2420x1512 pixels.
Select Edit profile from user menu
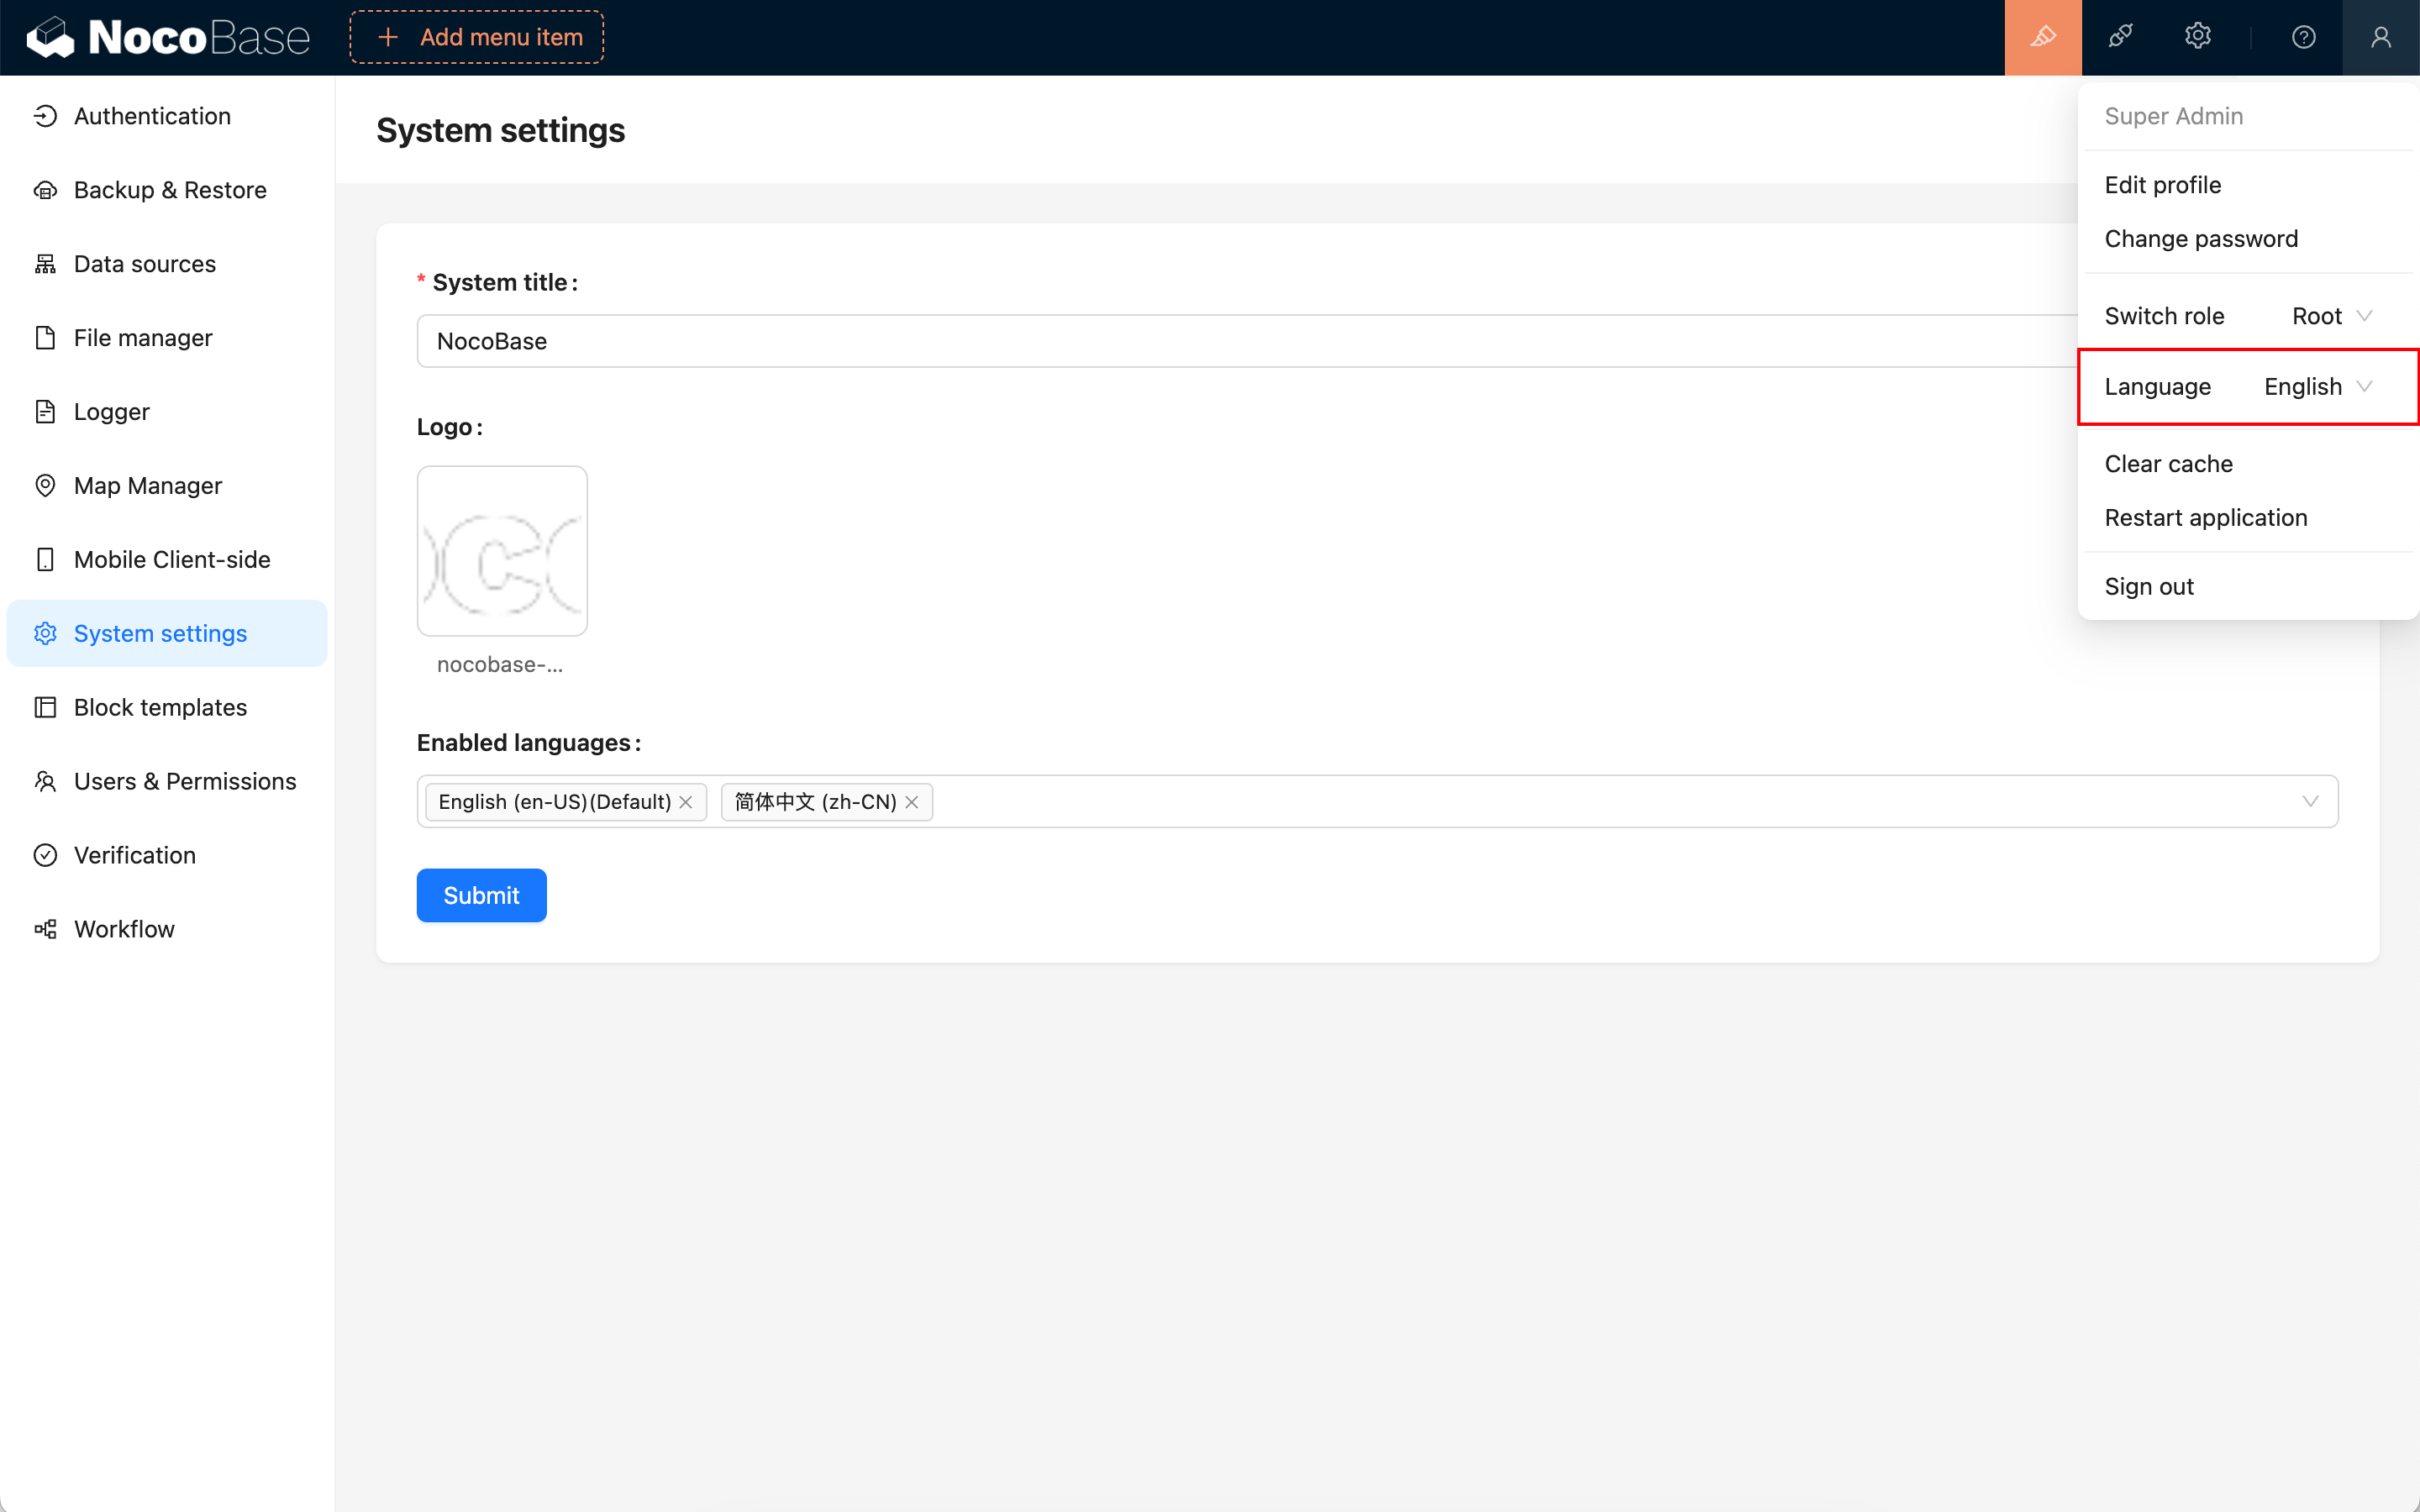coord(2162,185)
